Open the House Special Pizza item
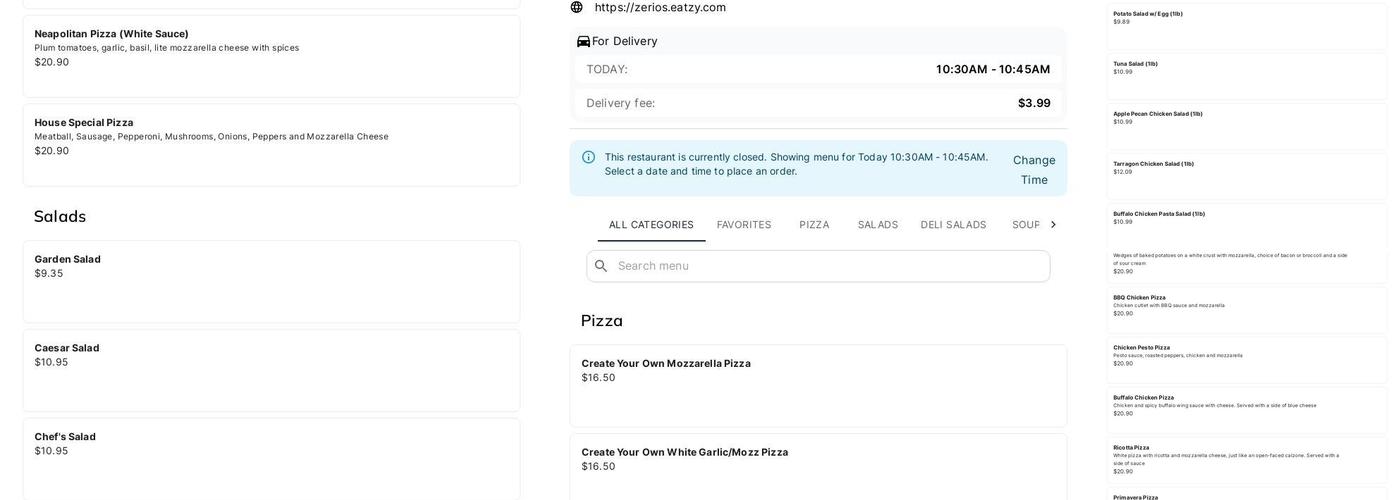The width and height of the screenshot is (1400, 500). [x=271, y=145]
